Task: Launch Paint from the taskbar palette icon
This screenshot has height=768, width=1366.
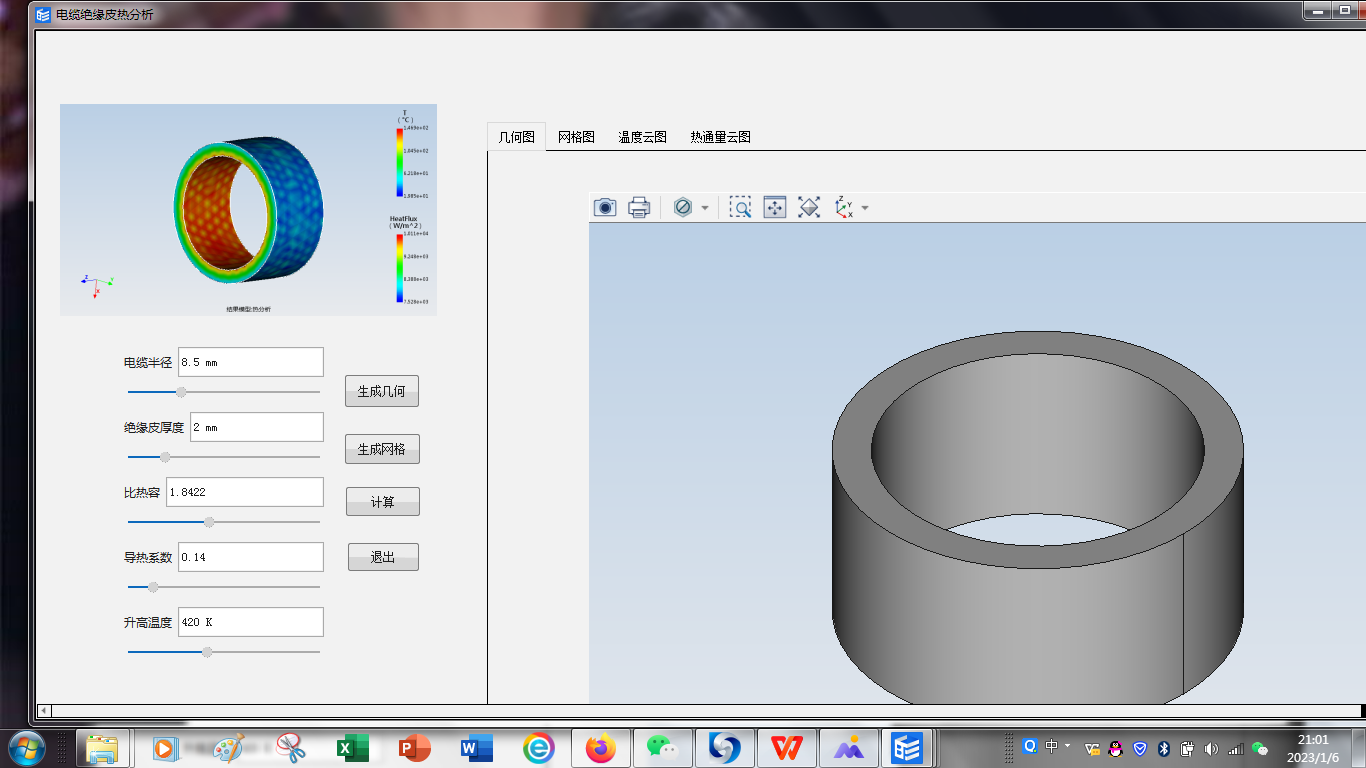Action: [227, 748]
